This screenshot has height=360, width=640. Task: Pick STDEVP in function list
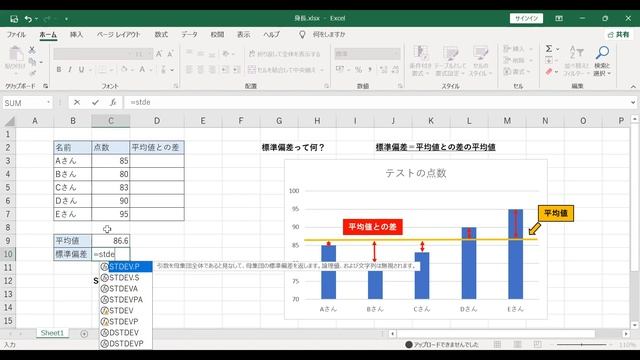[126, 322]
